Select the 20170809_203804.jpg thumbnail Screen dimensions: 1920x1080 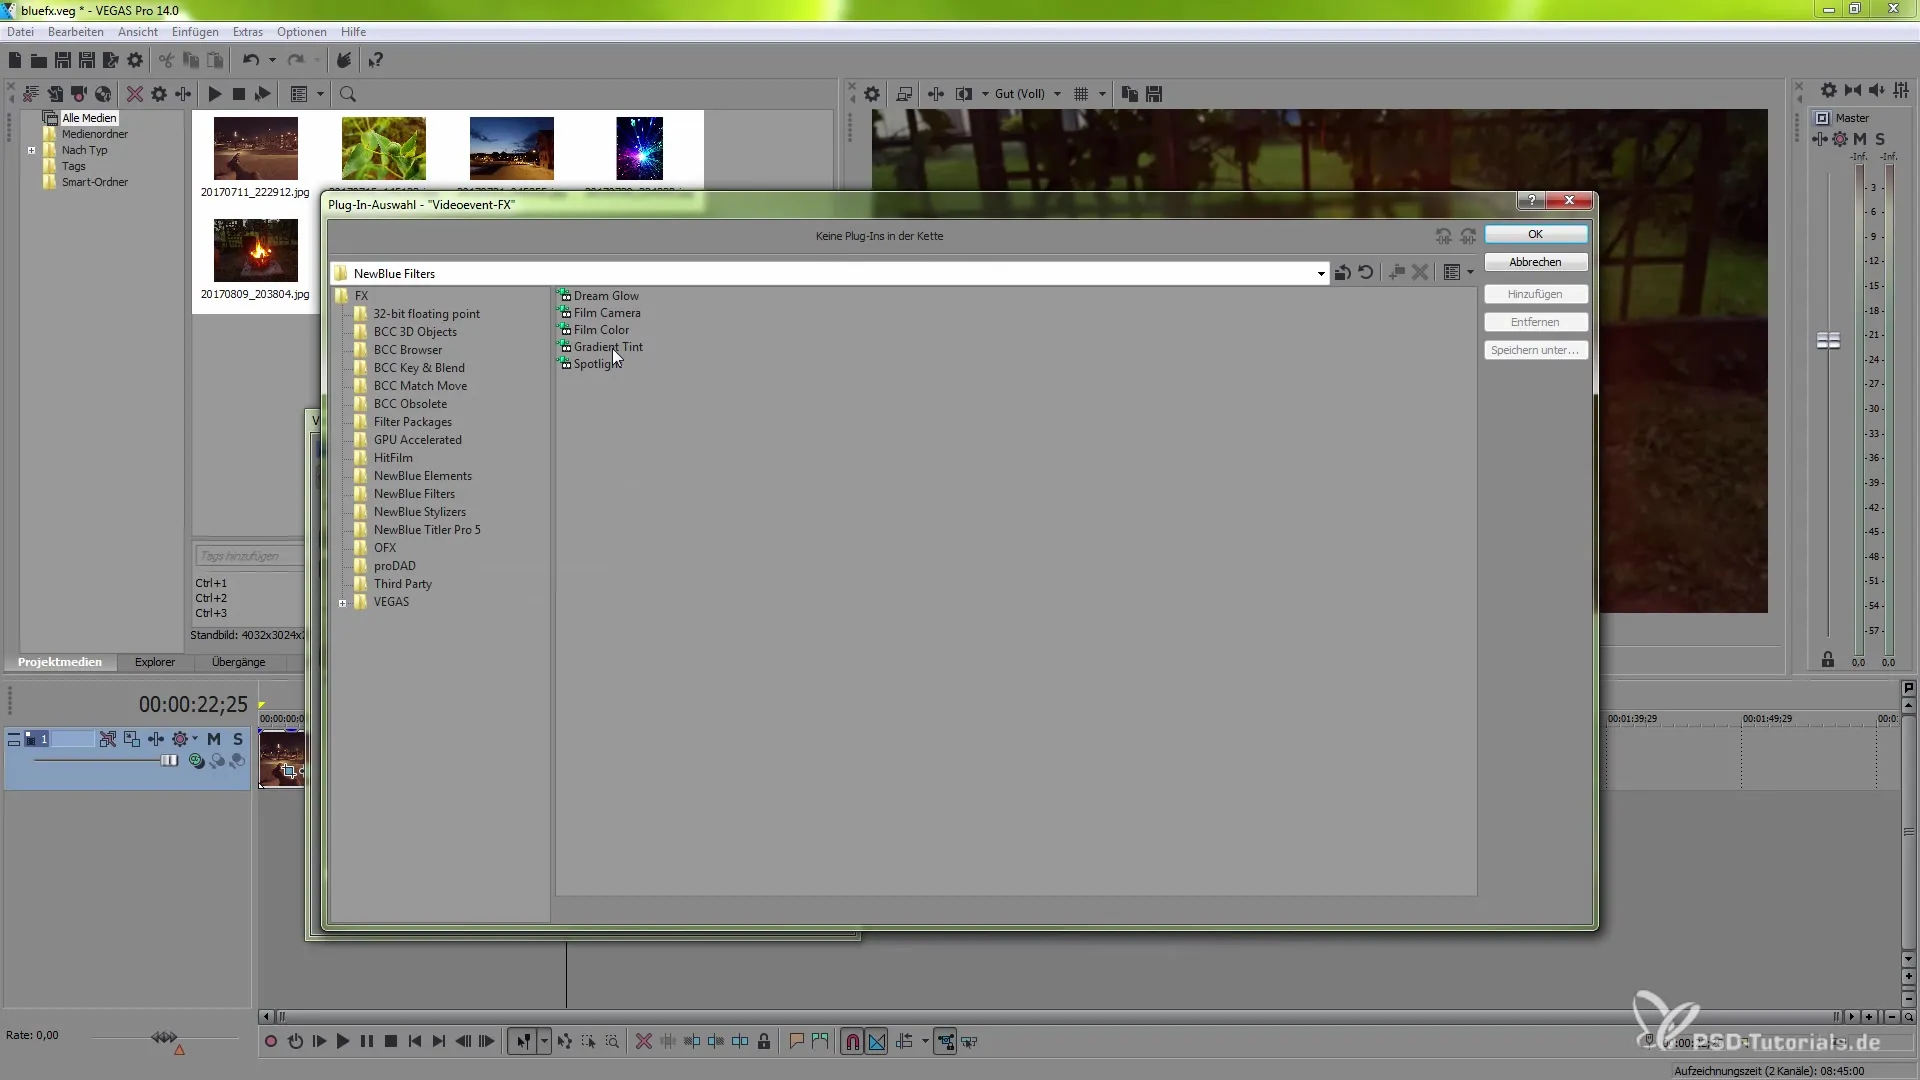point(255,251)
